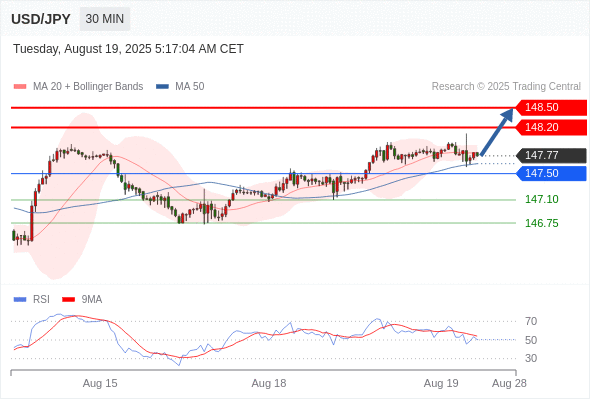Viewport: 590px width, 400px height.
Task: Click the Aug 19 date axis label
Action: (x=441, y=383)
